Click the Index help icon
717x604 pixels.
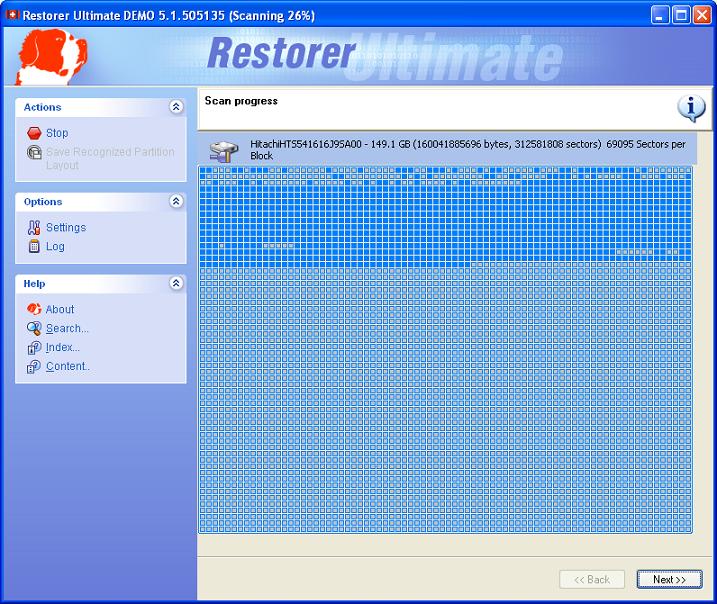pos(34,348)
